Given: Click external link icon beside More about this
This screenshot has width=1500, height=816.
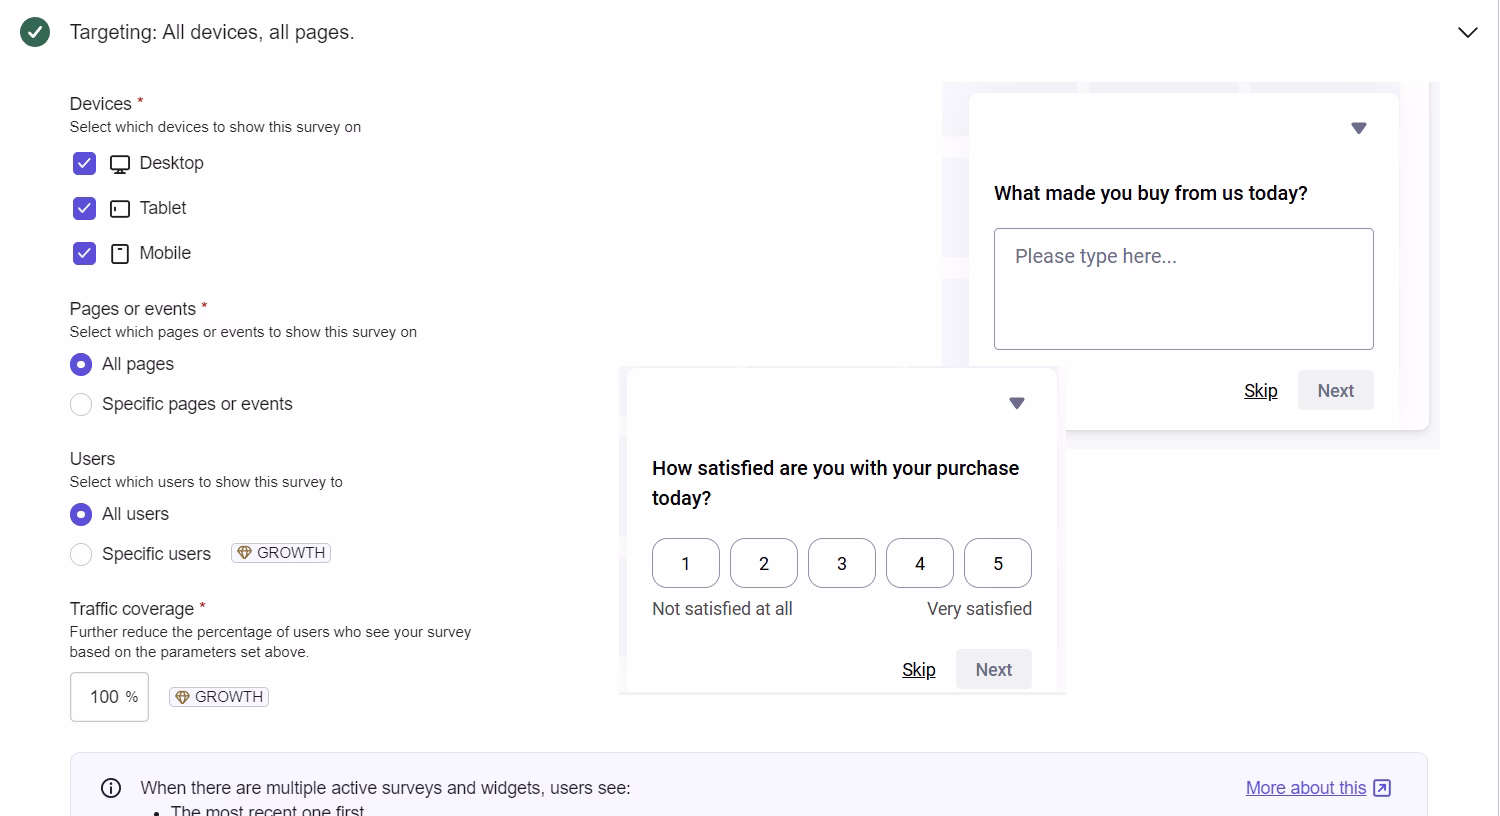Looking at the screenshot, I should [1382, 788].
